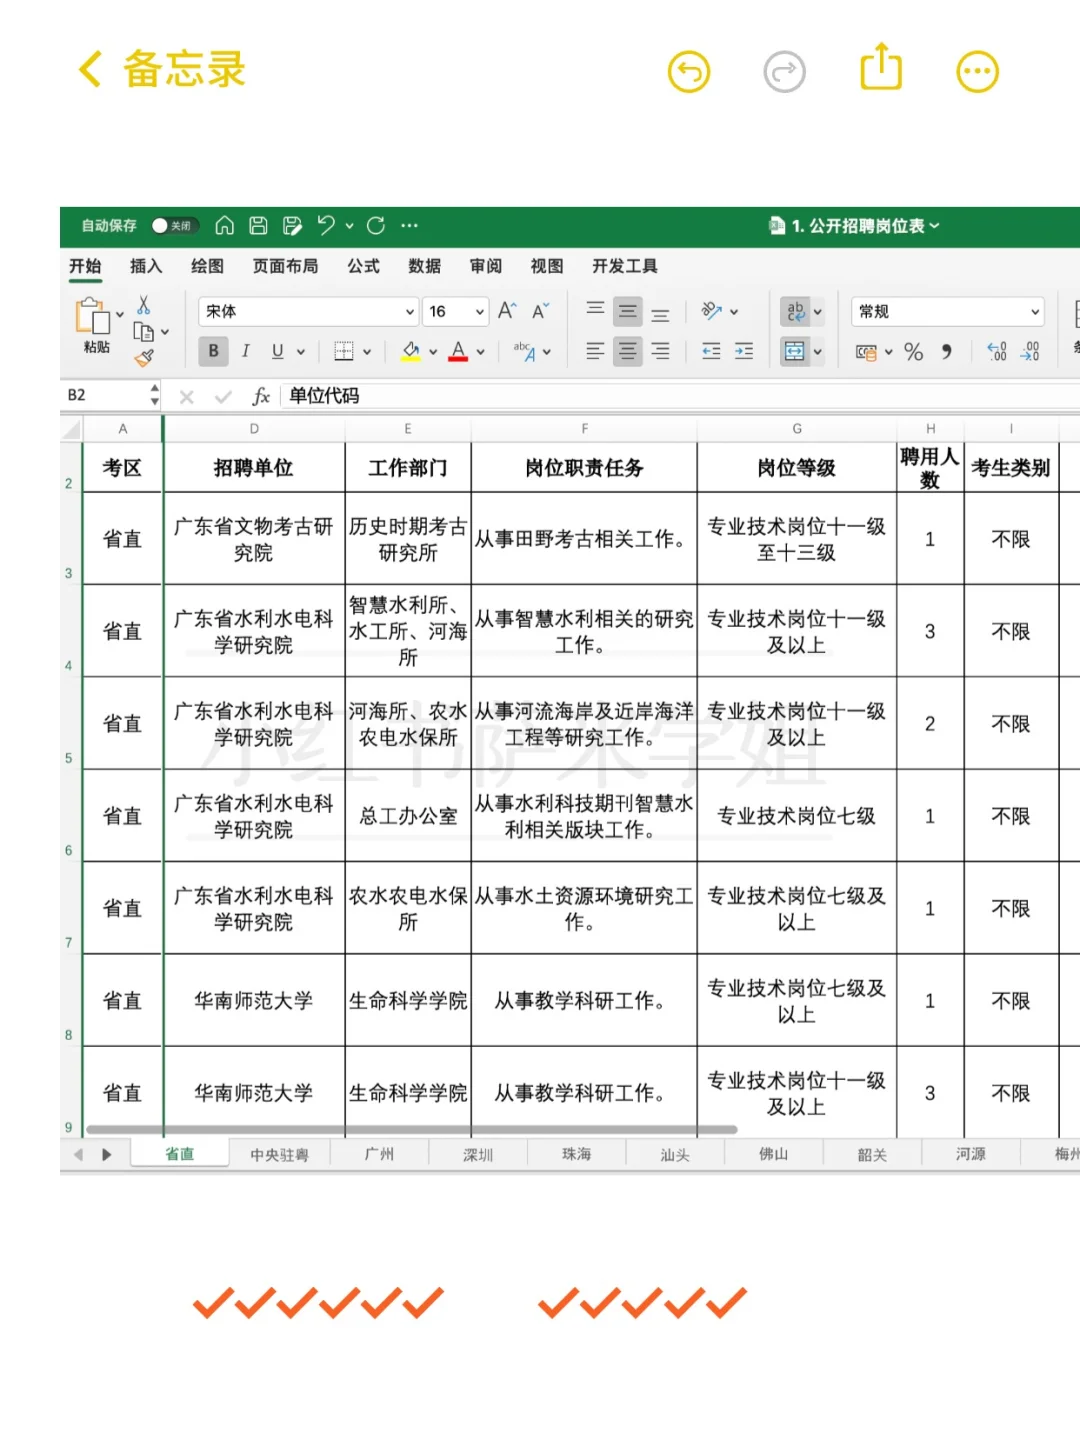Select bottom vertical alignment
Viewport: 1080px width, 1440px height.
(660, 314)
